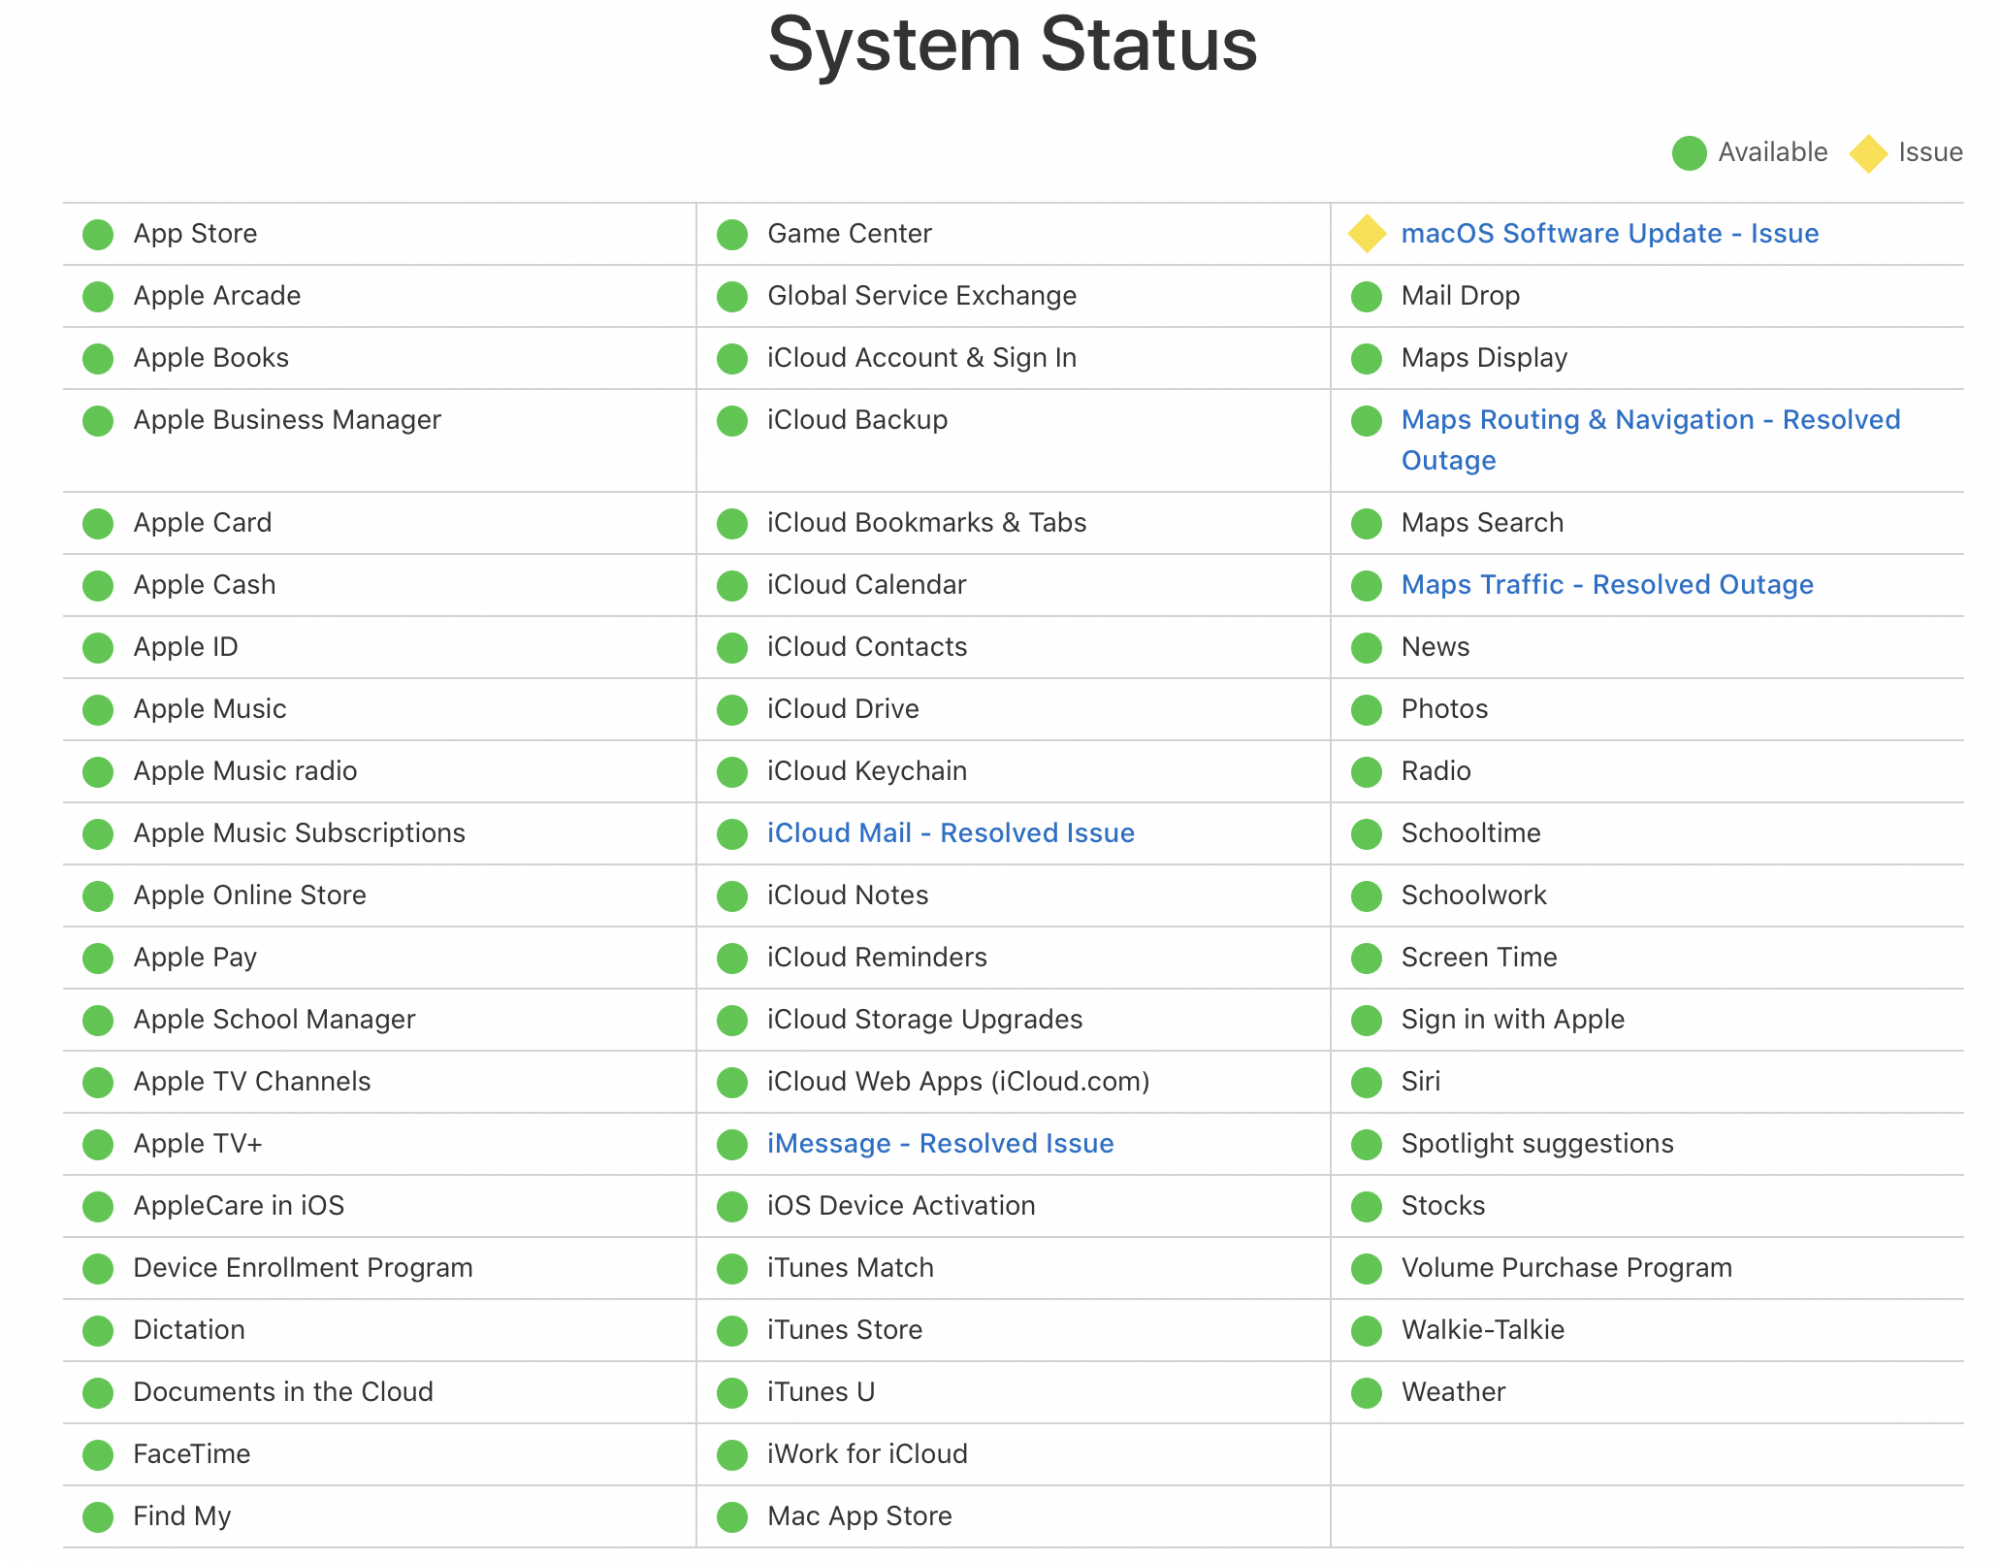Click the System Status page heading
The width and height of the screenshot is (2000, 1562).
(1012, 45)
